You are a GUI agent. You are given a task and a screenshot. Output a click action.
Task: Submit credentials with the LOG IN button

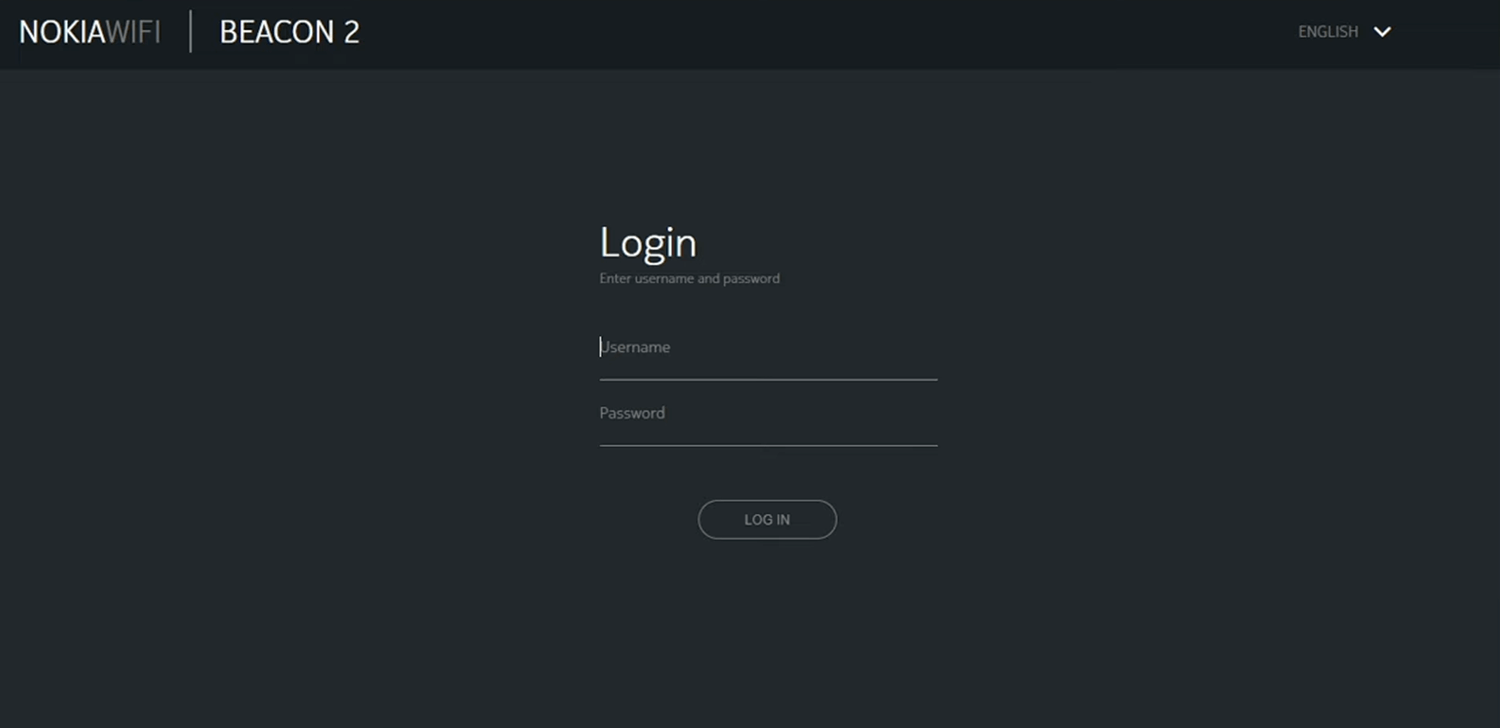point(767,520)
